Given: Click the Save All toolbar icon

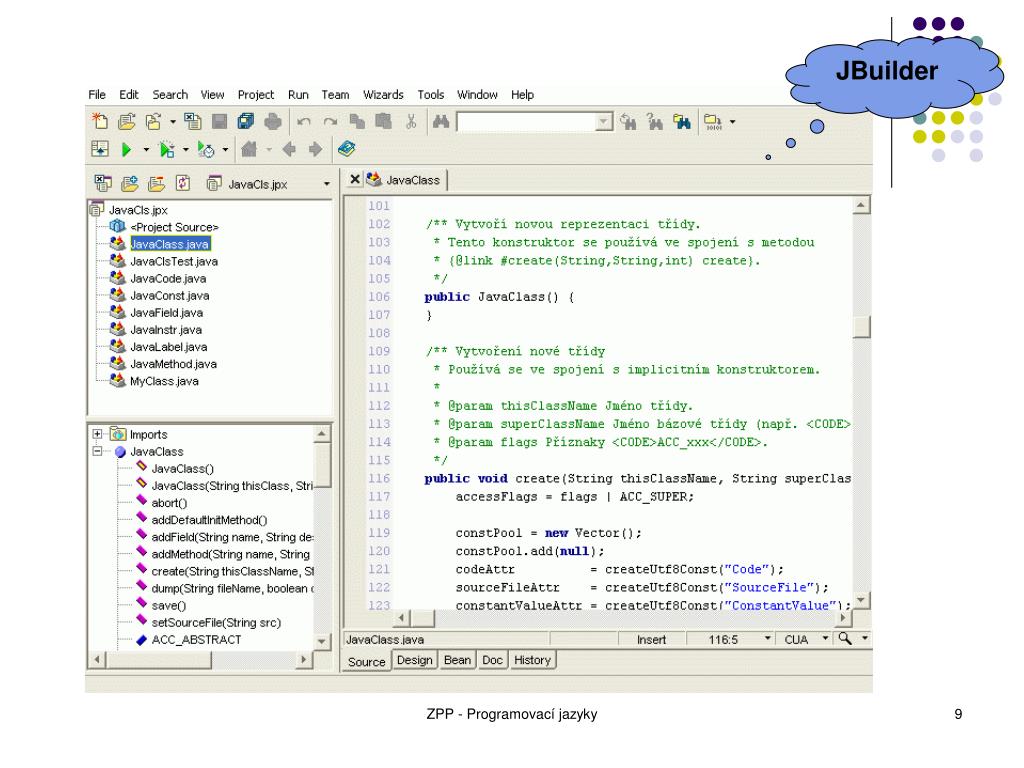Looking at the screenshot, I should pos(246,121).
